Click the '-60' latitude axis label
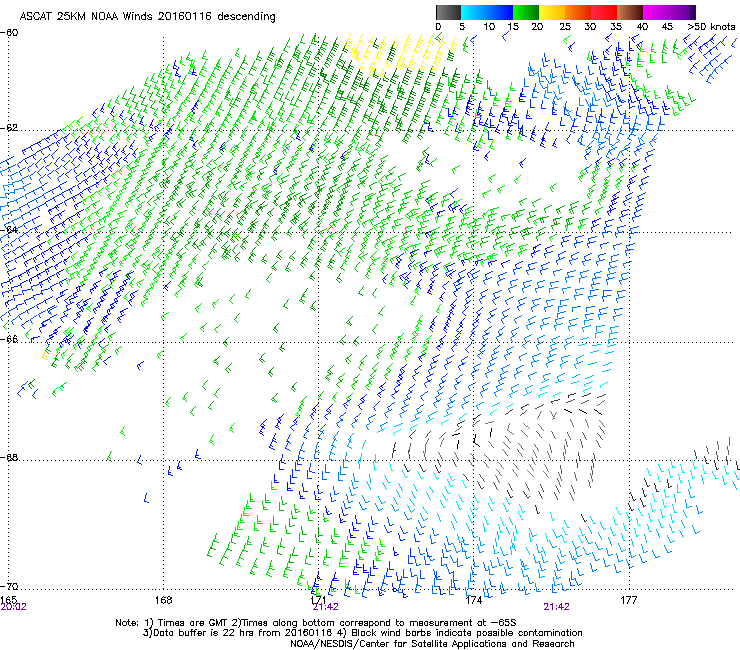 pos(9,33)
